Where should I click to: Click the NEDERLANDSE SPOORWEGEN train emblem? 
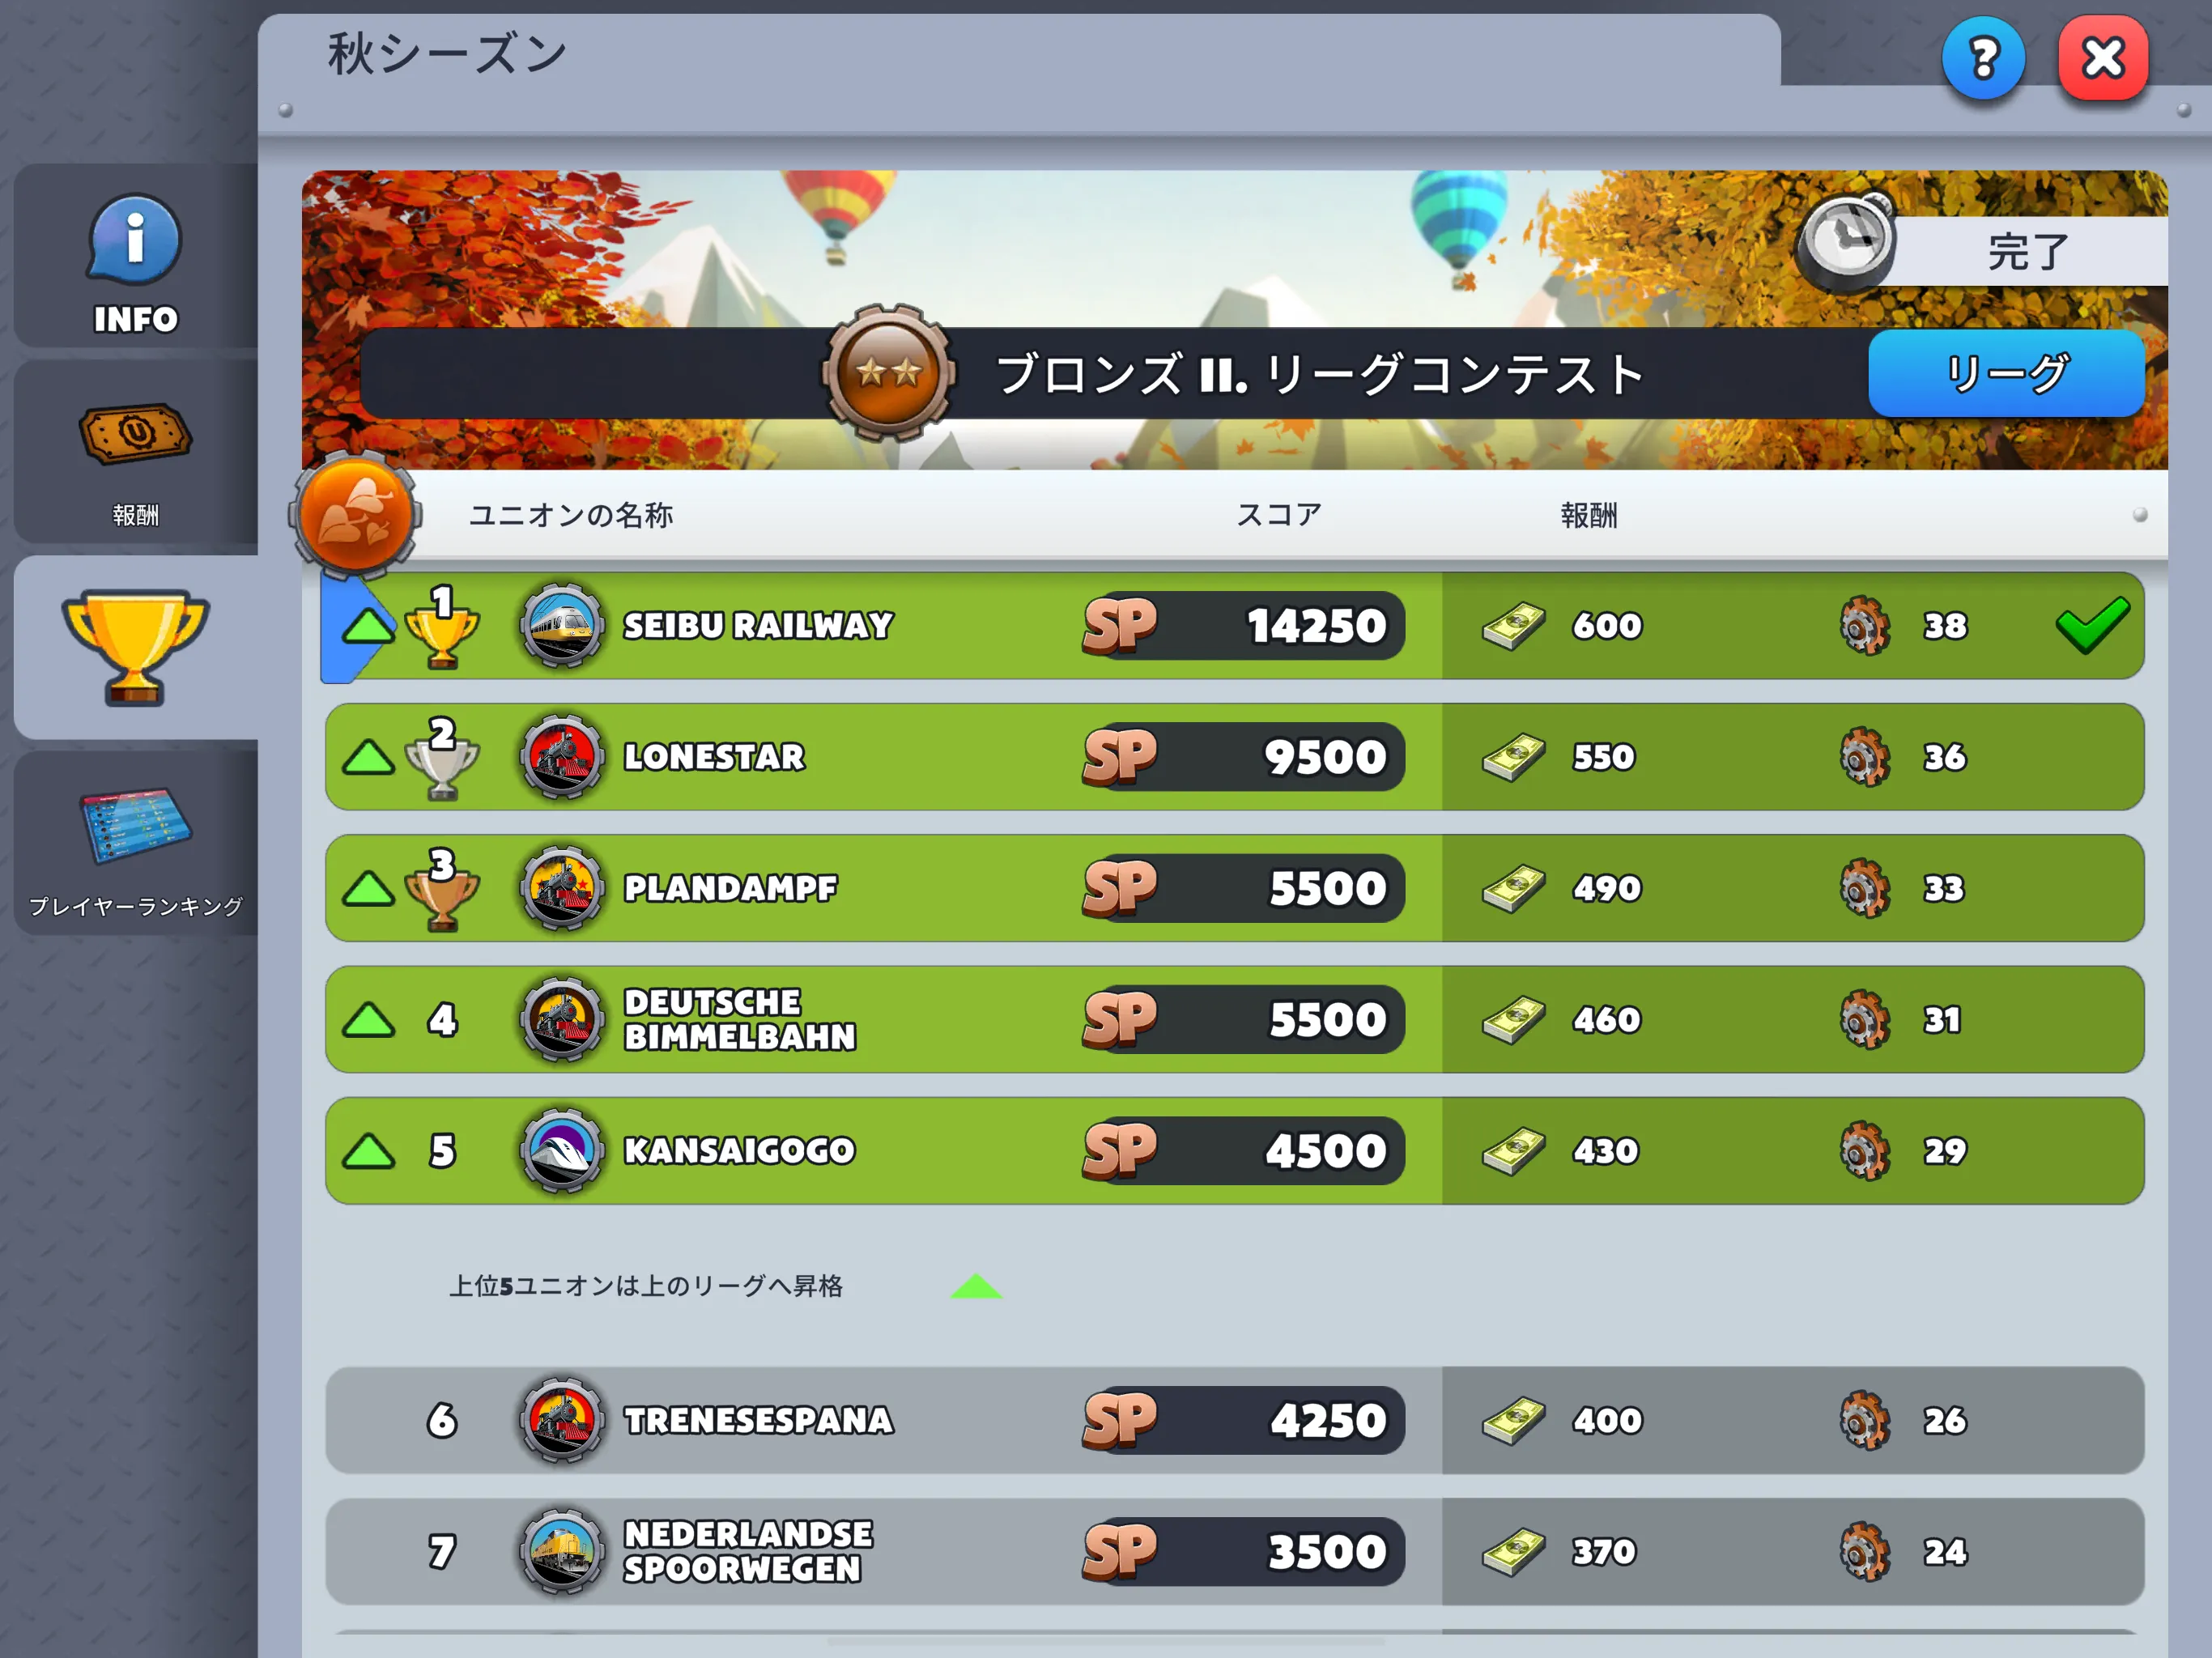pyautogui.click(x=562, y=1552)
